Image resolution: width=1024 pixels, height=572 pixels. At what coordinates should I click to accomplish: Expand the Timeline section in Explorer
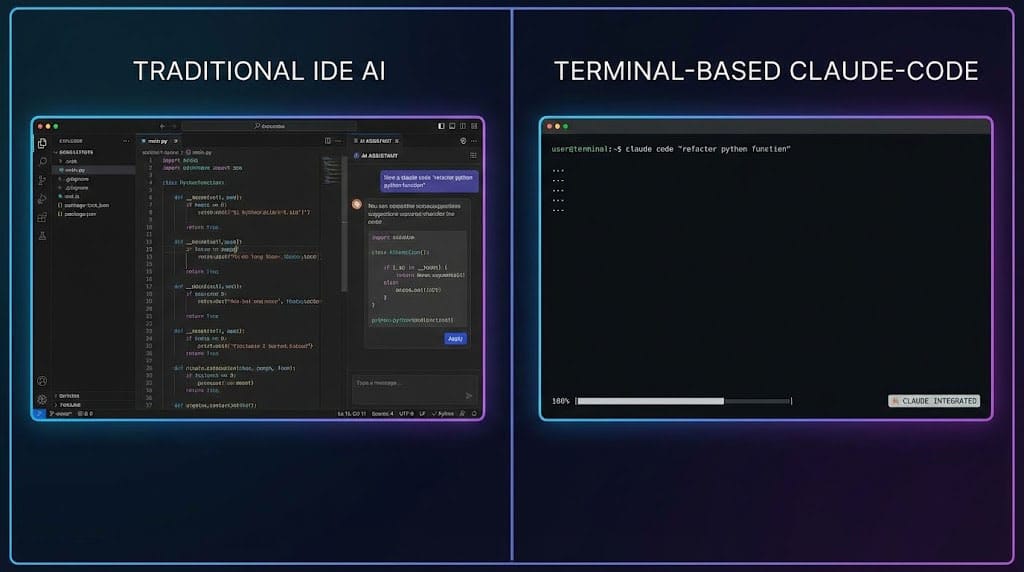click(x=69, y=404)
